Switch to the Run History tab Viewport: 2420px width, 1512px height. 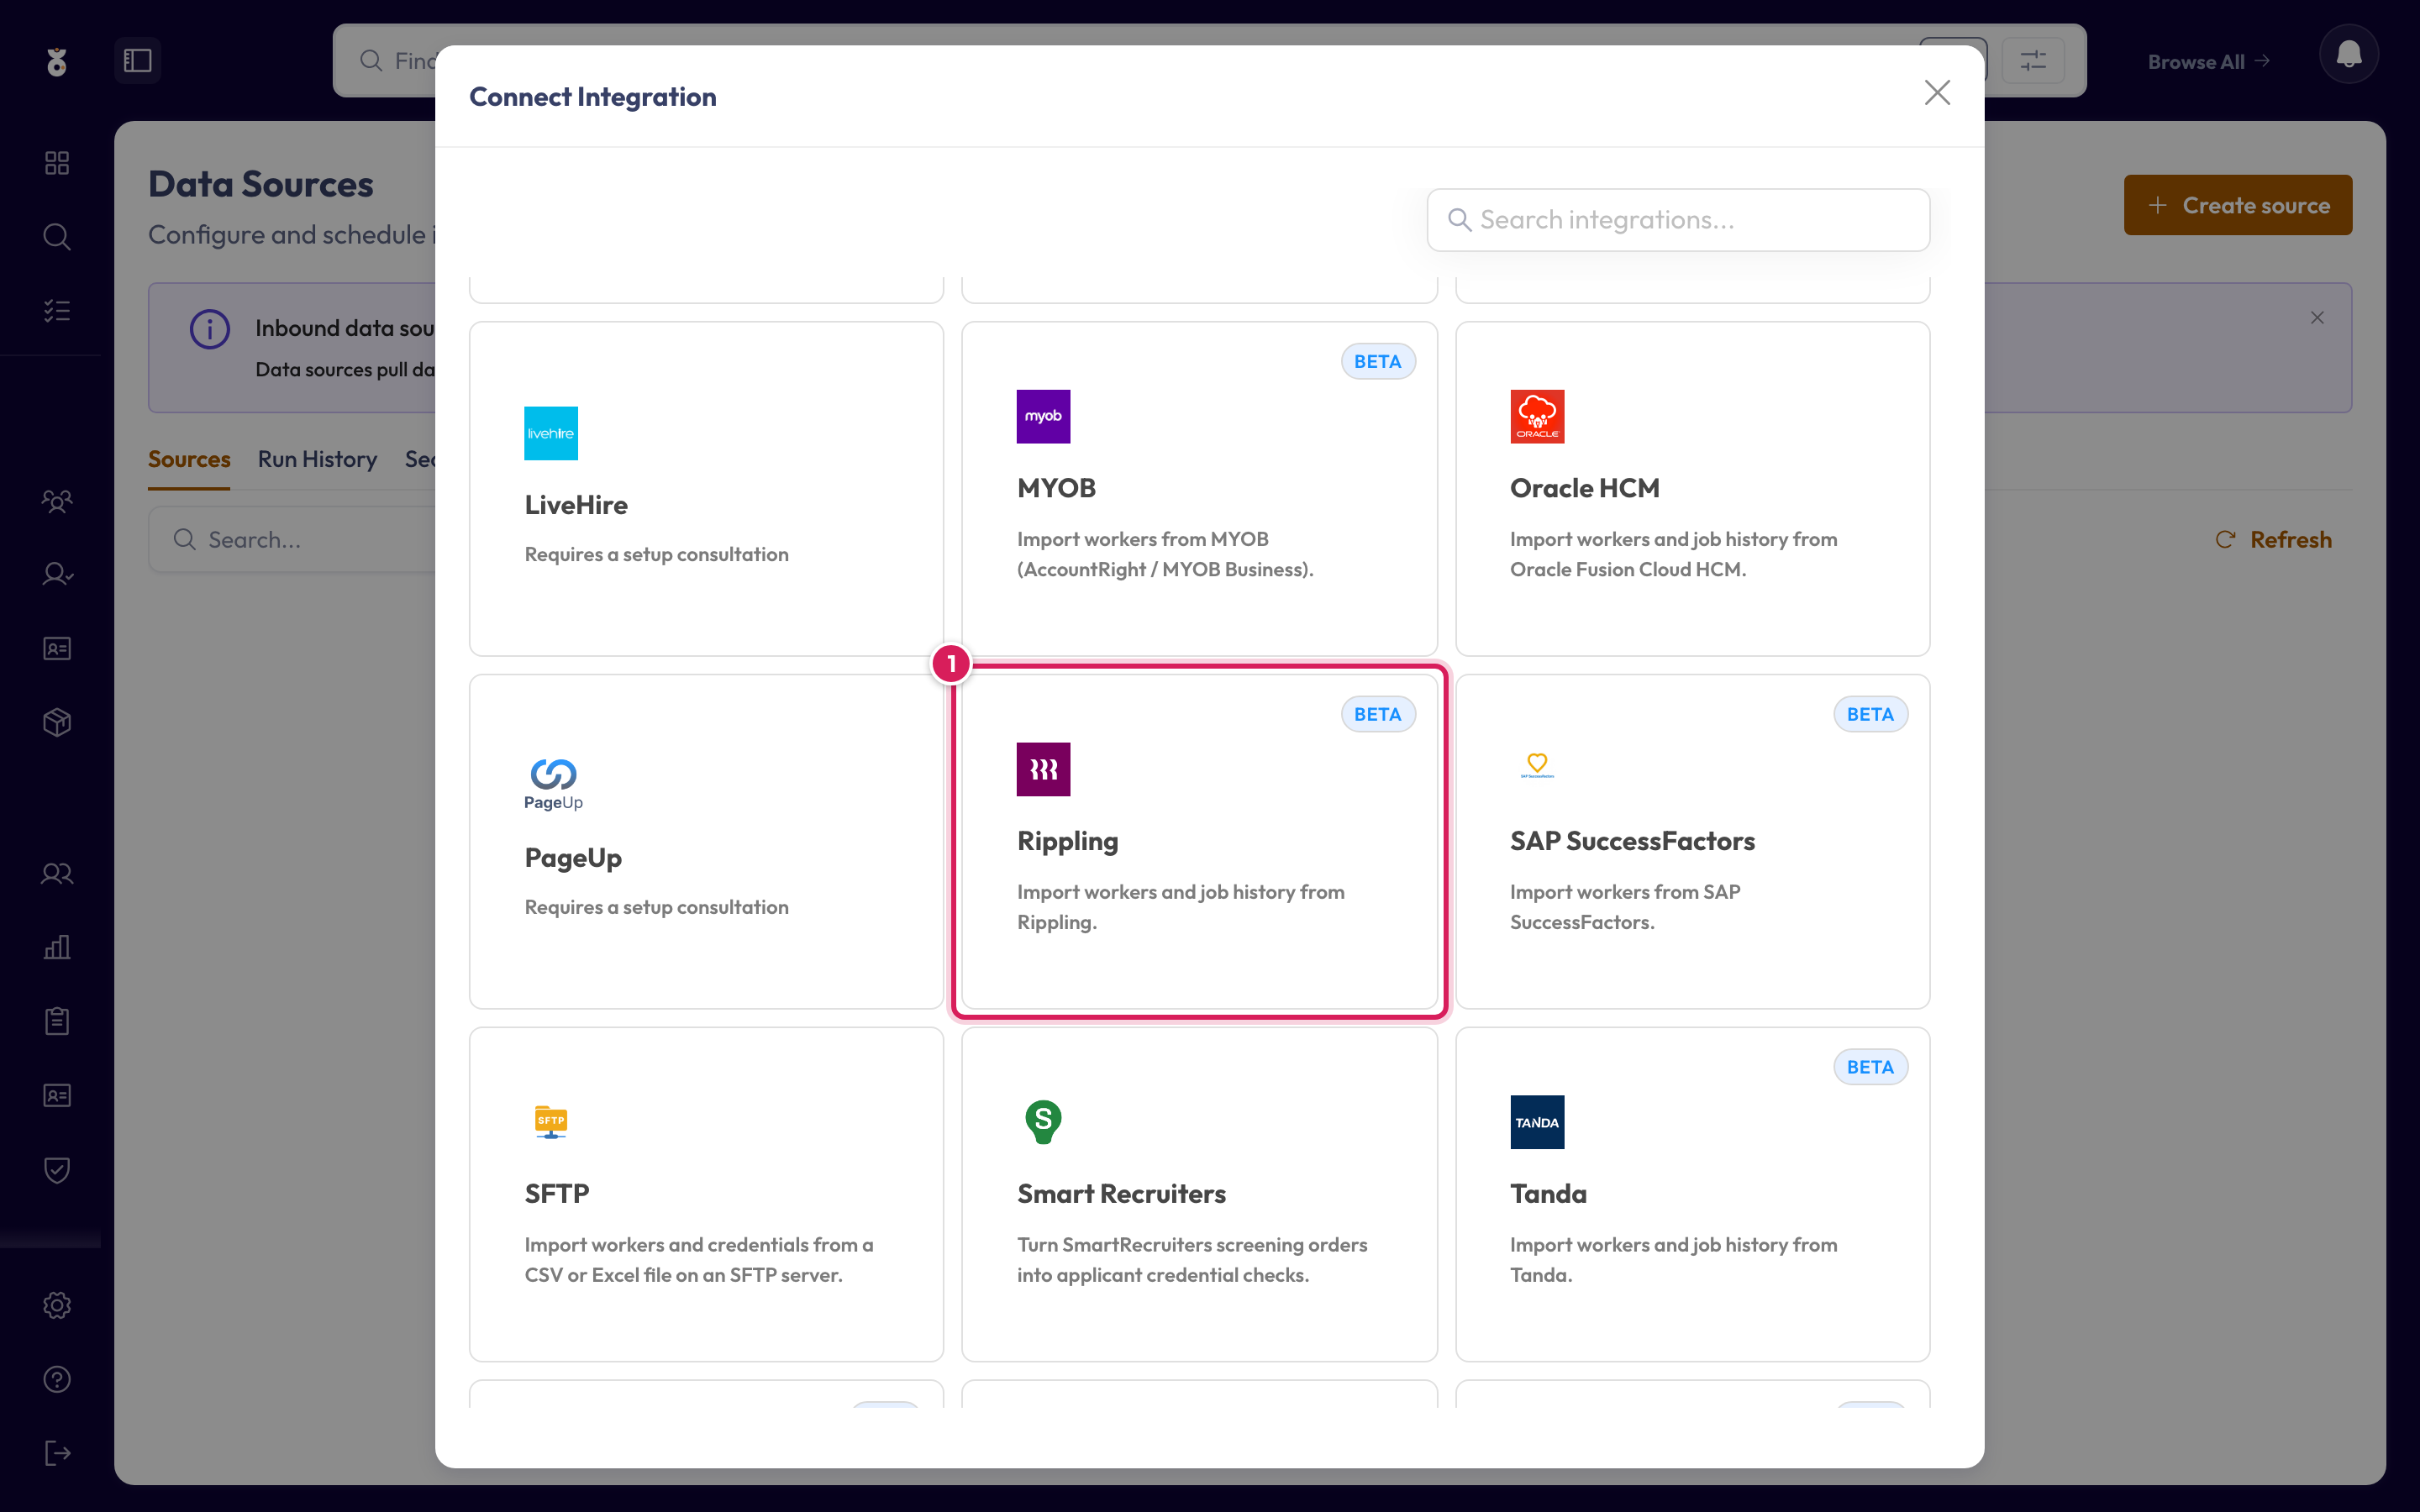[x=317, y=459]
